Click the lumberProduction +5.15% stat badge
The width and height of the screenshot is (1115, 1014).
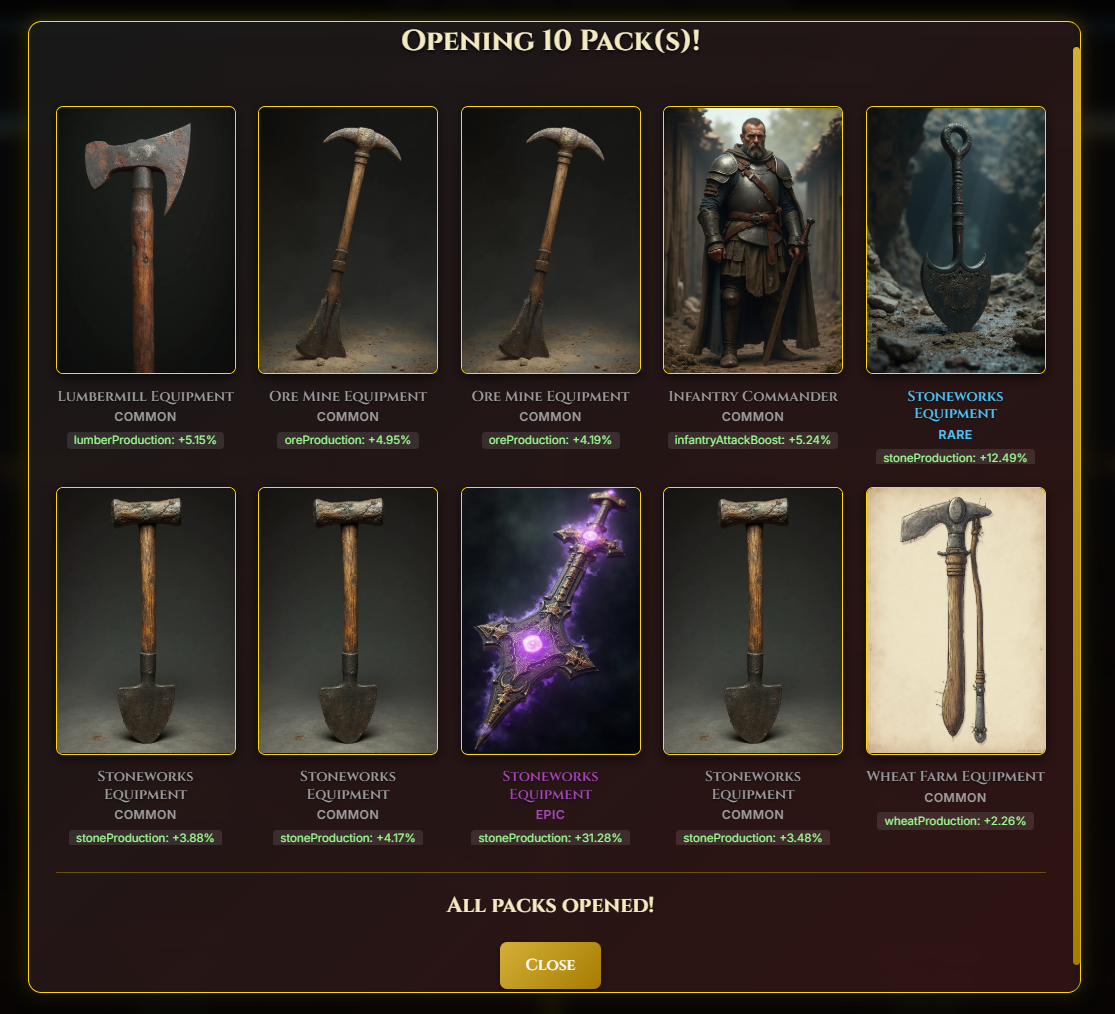(x=145, y=440)
